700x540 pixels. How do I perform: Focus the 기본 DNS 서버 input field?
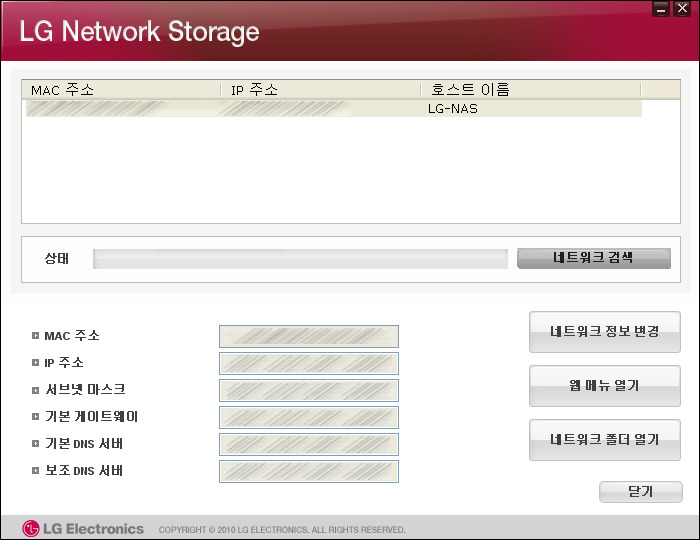[x=309, y=444]
